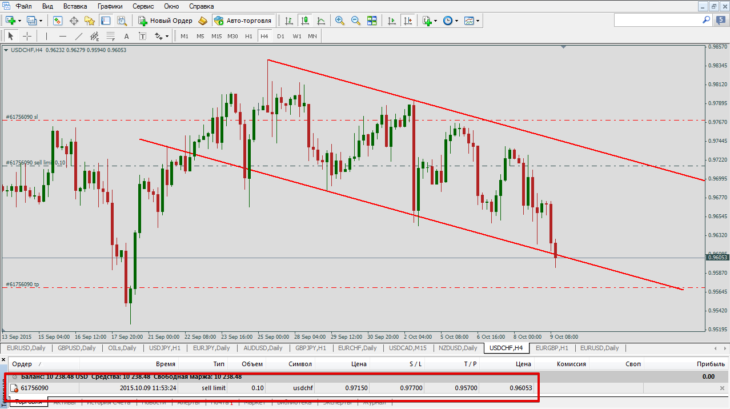This screenshot has width=730, height=409.
Task: Toggle the Авто-торговля button
Action: click(x=243, y=20)
